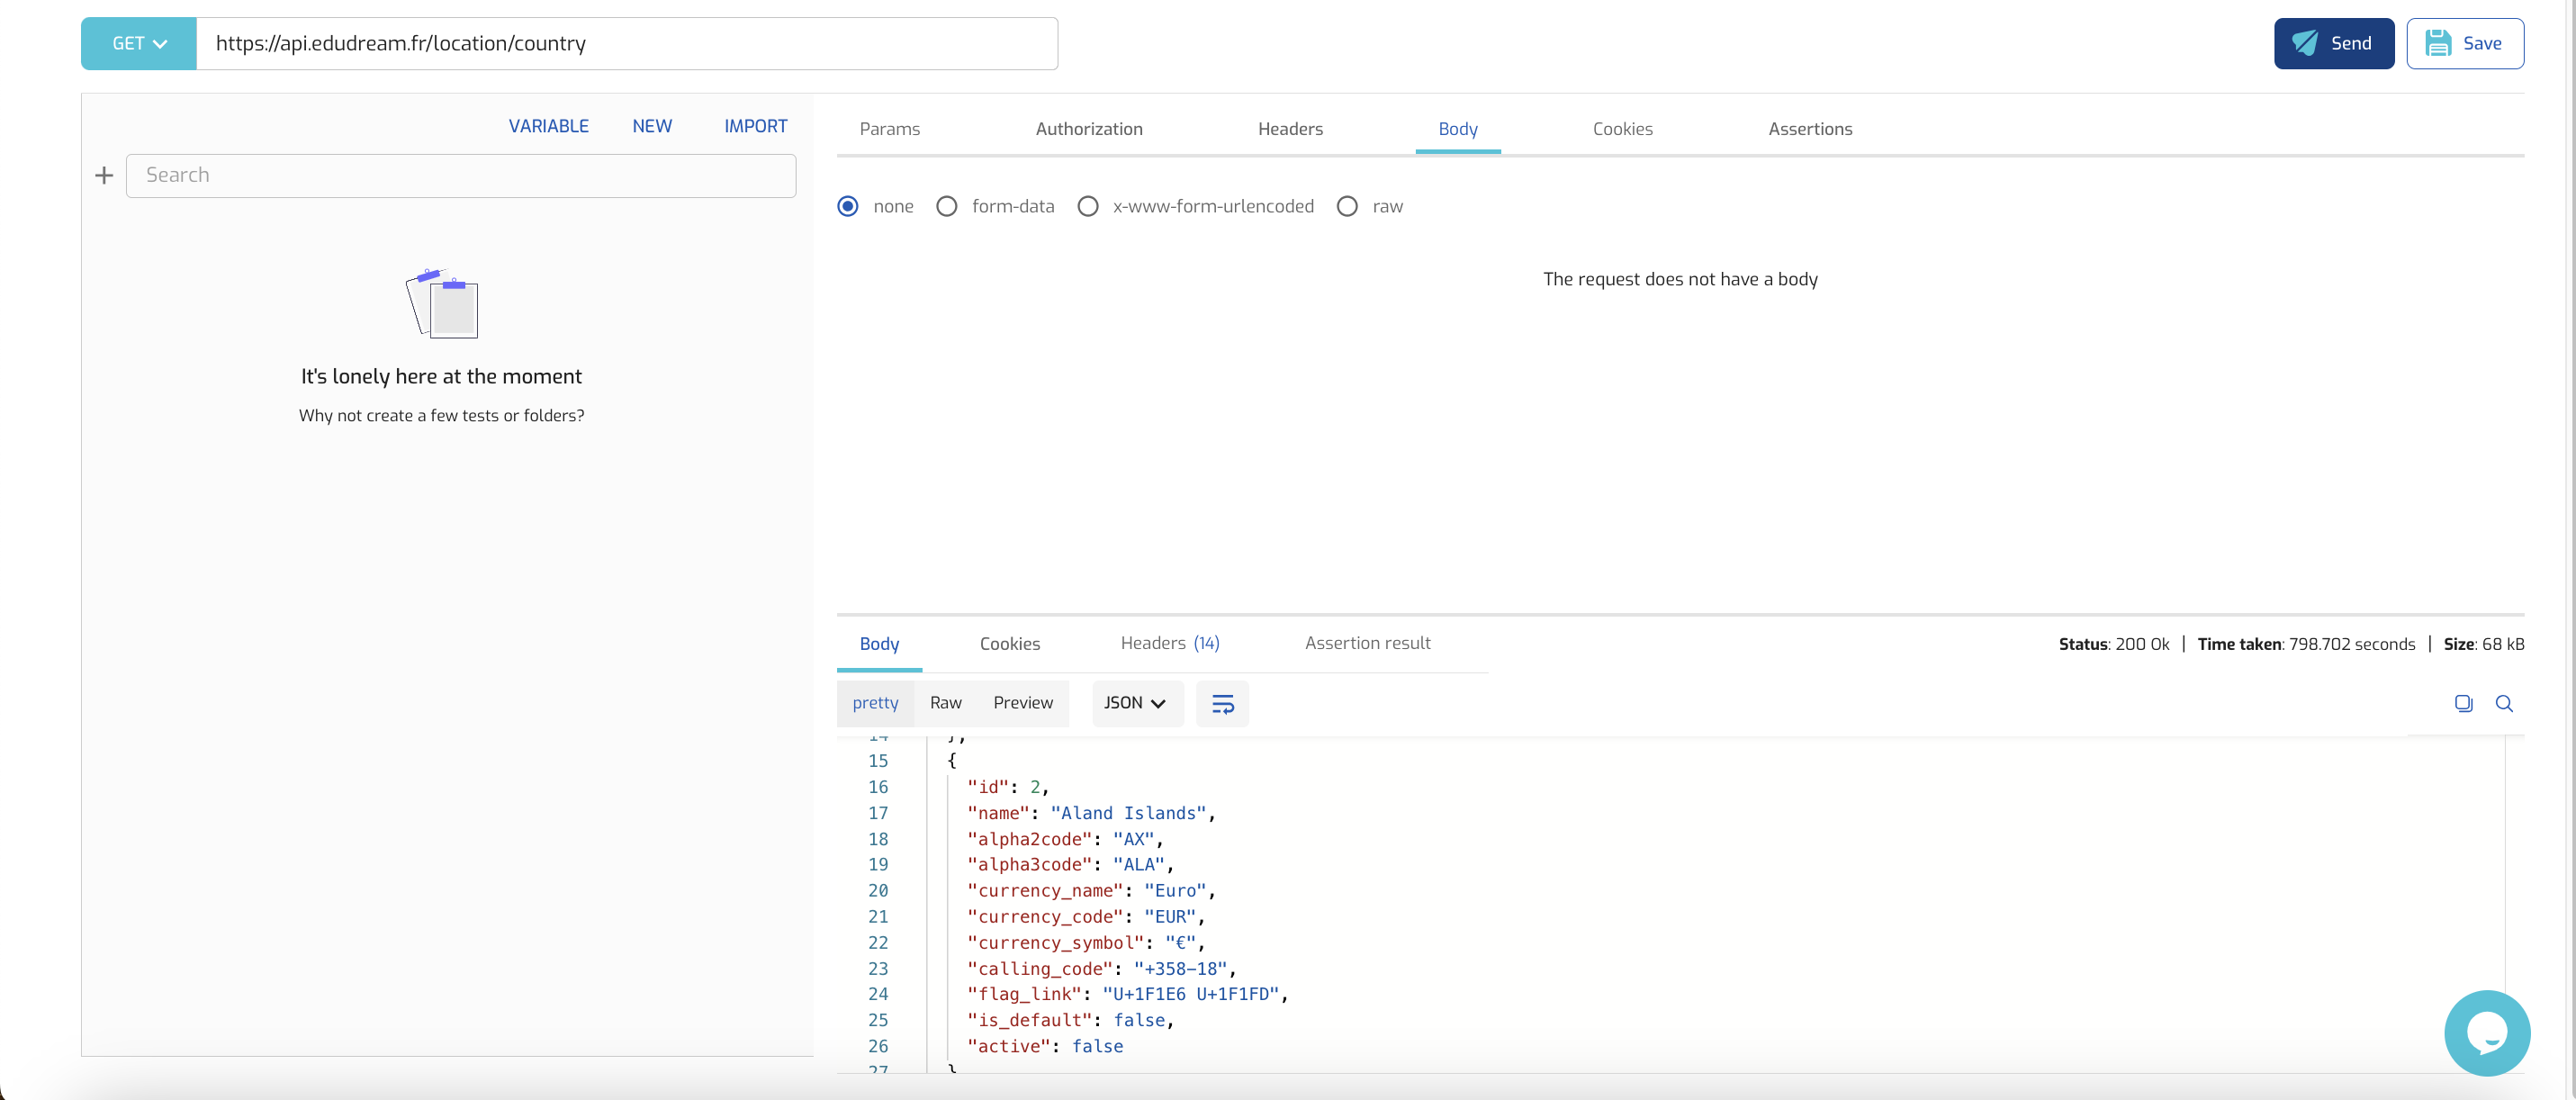Viewport: 2576px width, 1100px height.
Task: Select the form-data radio option
Action: (x=946, y=207)
